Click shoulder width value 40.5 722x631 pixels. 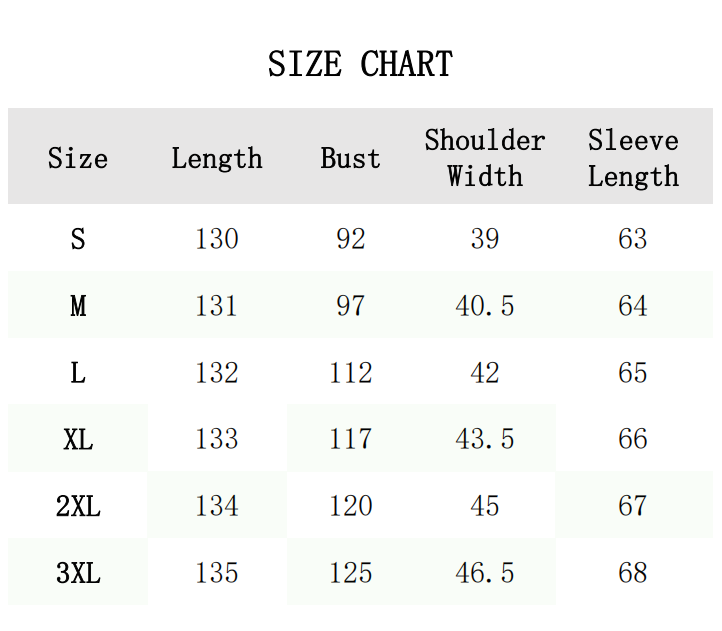click(x=485, y=306)
